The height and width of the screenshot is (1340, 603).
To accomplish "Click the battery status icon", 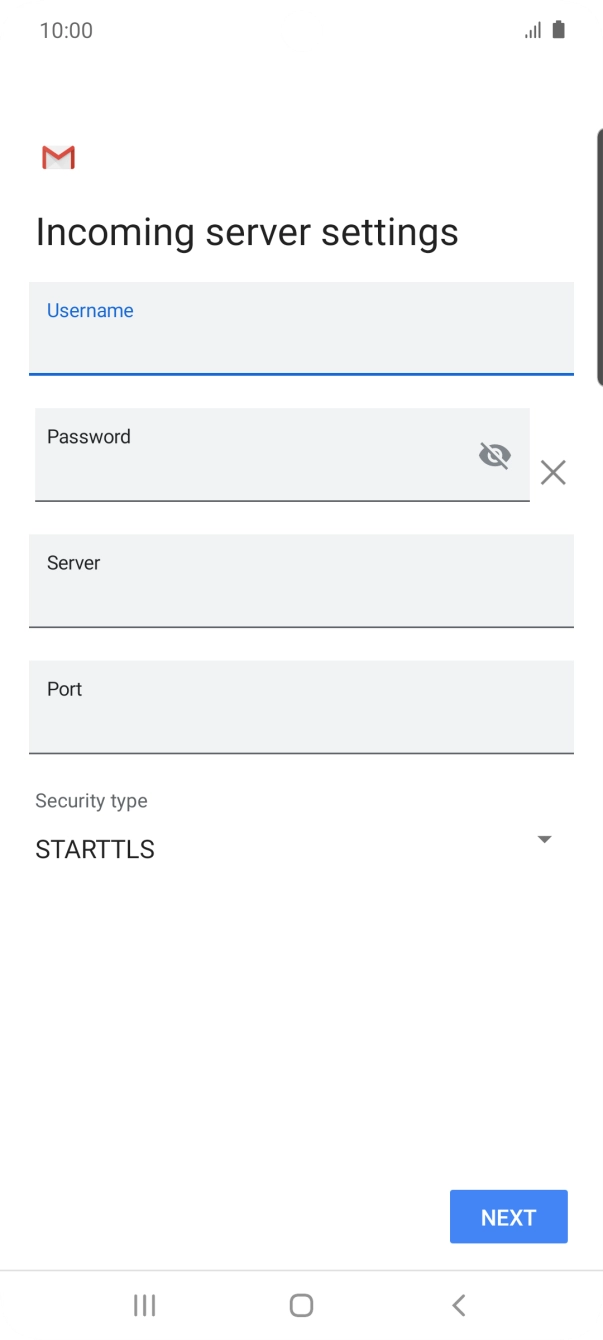I will click(557, 30).
